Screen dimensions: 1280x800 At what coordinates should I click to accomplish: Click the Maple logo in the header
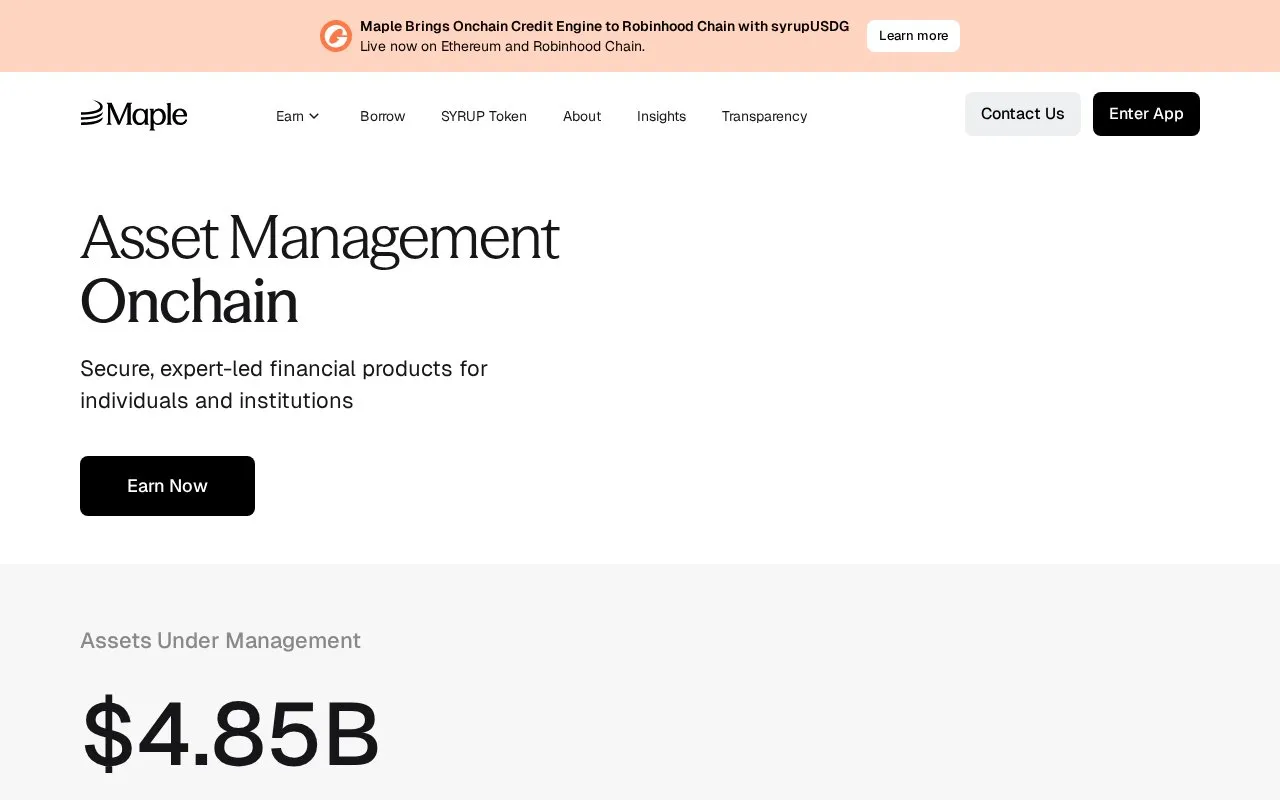(x=134, y=115)
